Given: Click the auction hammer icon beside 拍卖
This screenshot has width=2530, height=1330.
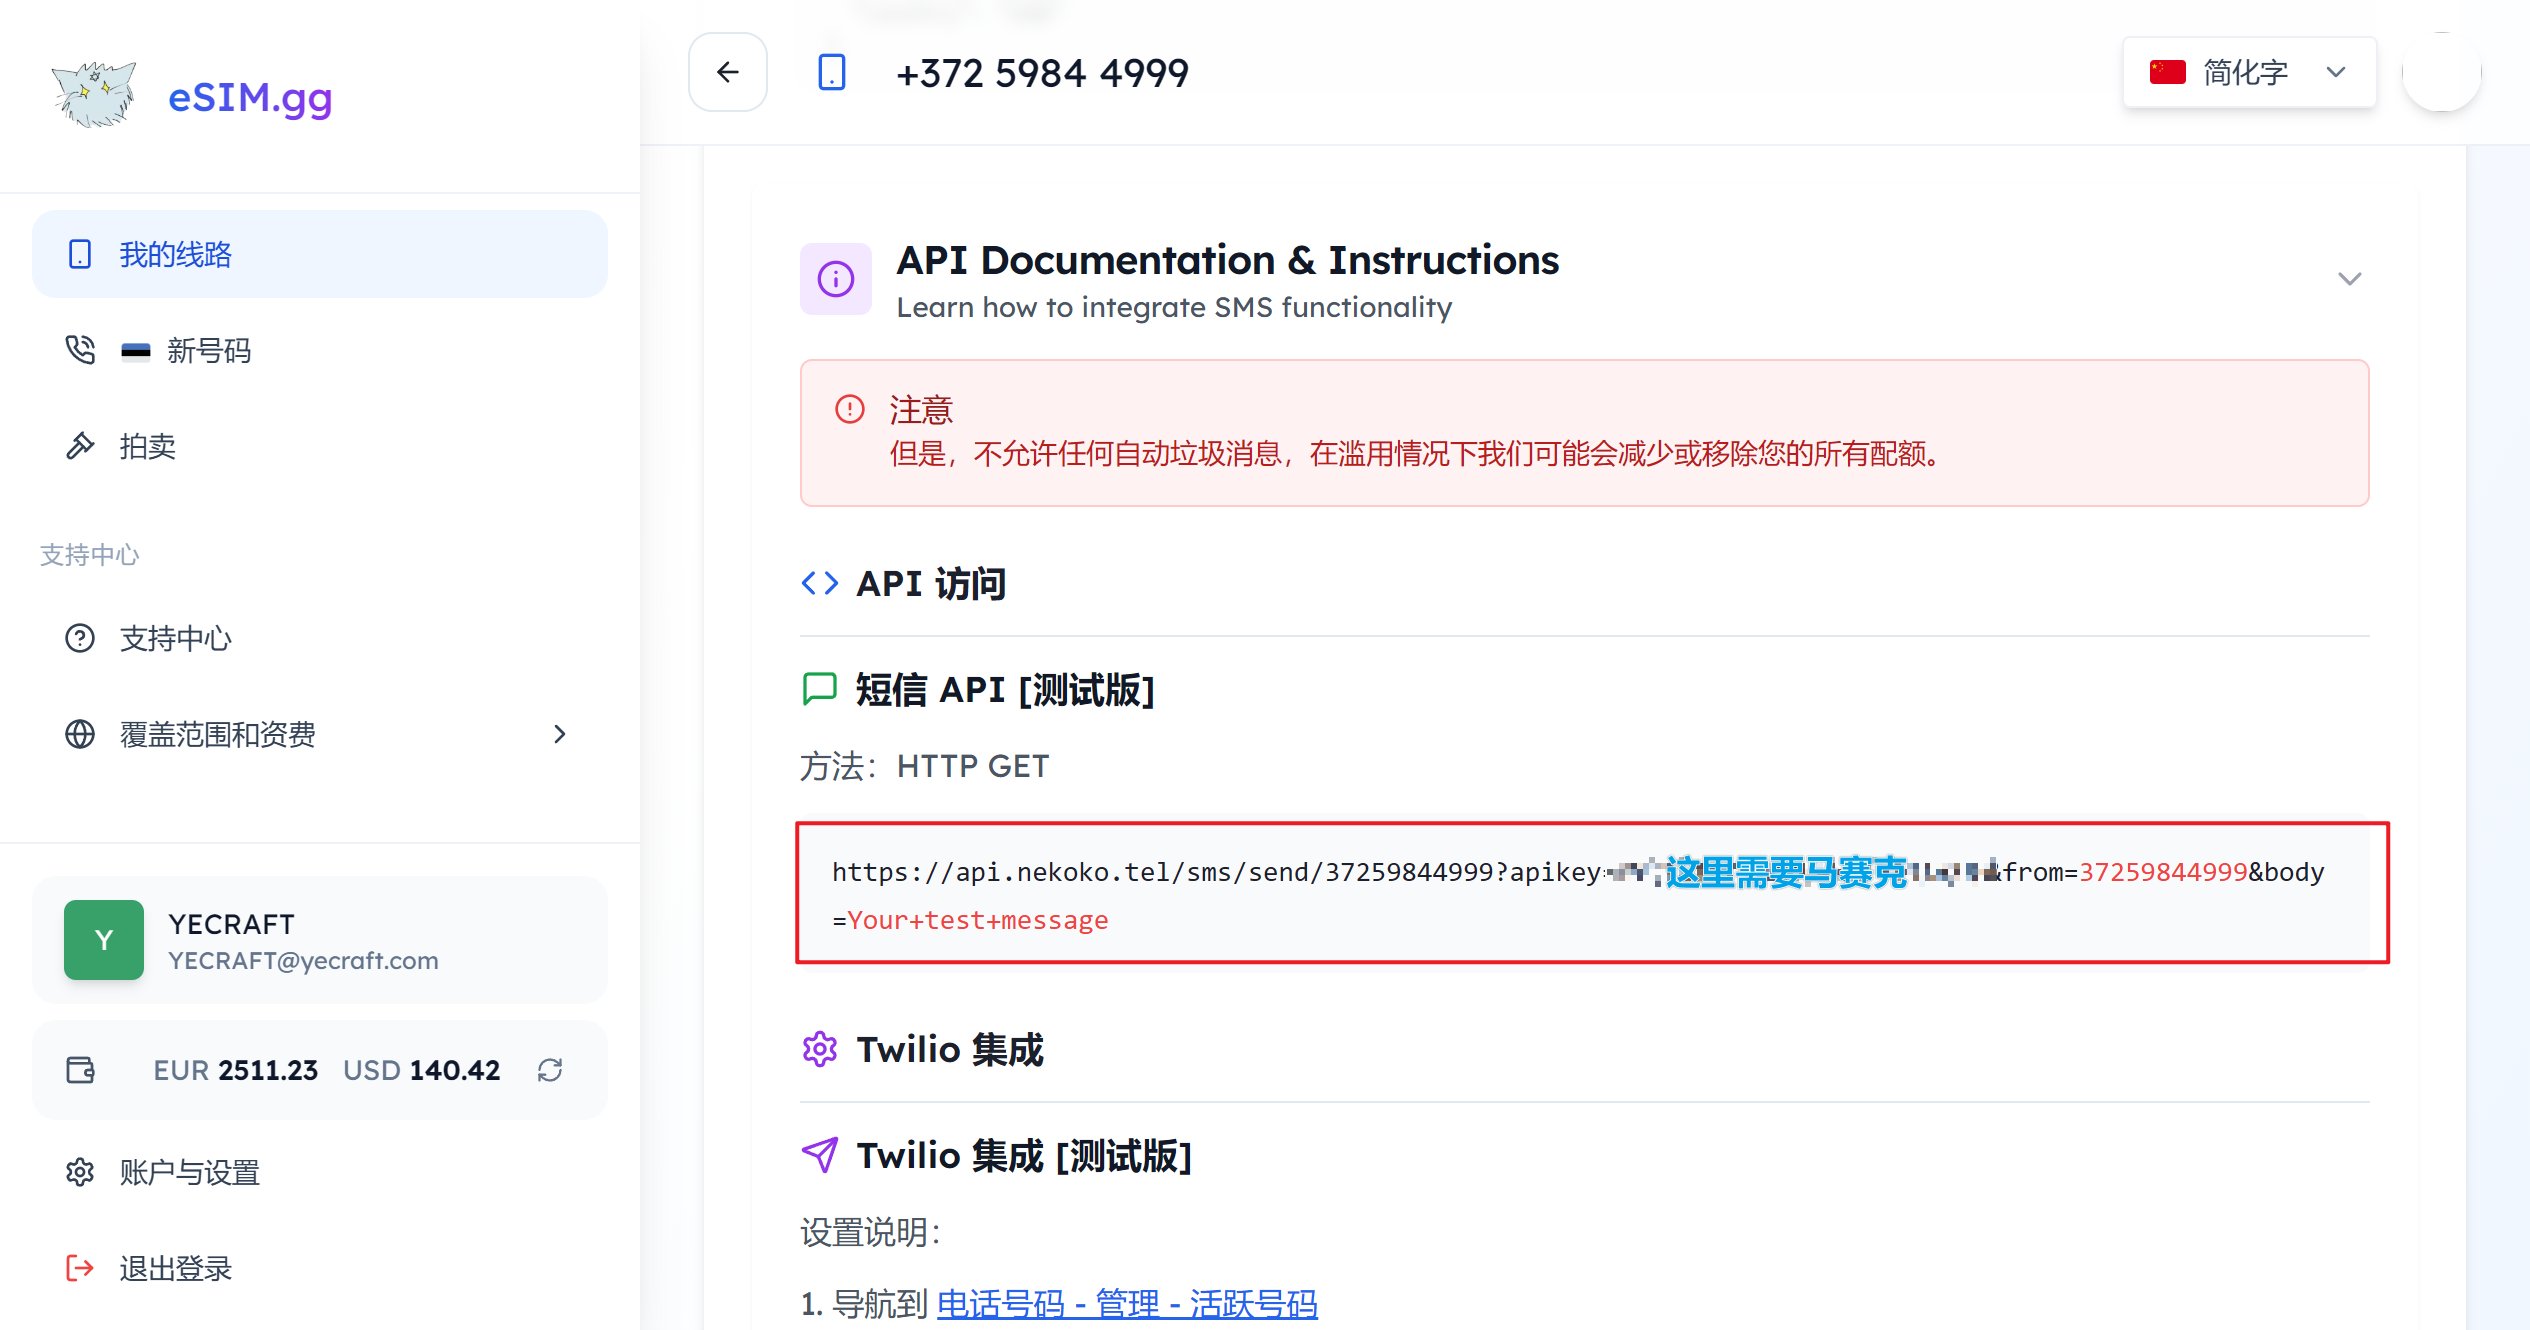Looking at the screenshot, I should tap(80, 446).
